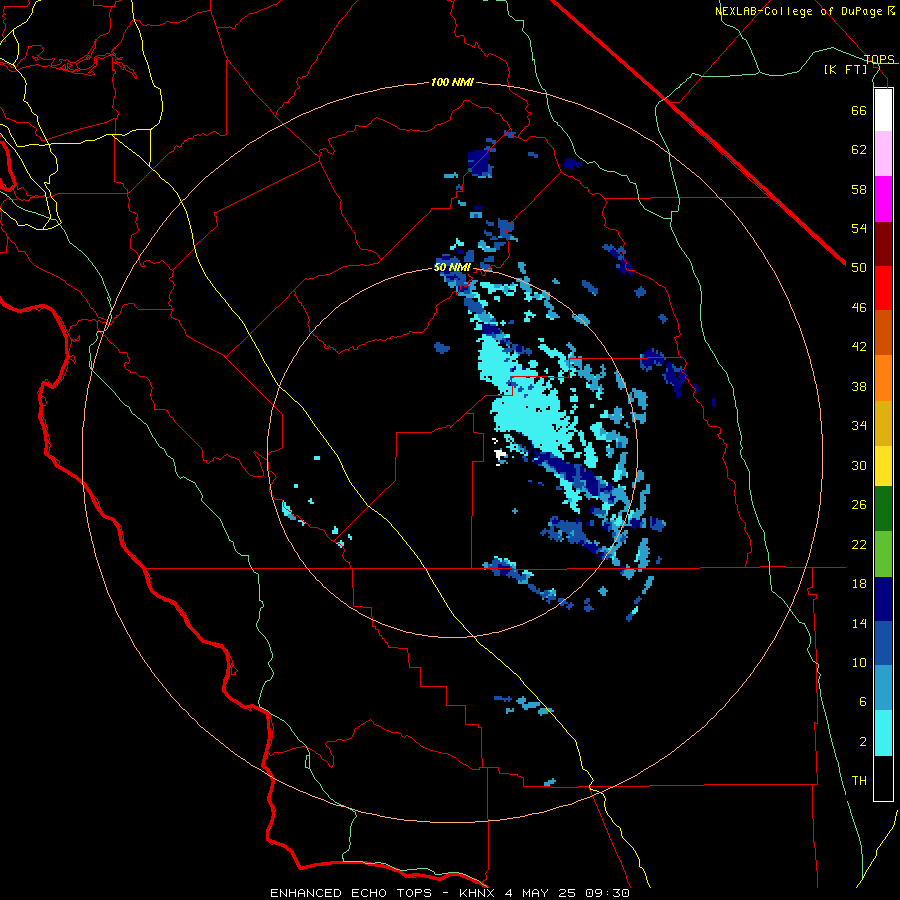Click the legend value 18
The image size is (900, 900).
click(x=859, y=584)
